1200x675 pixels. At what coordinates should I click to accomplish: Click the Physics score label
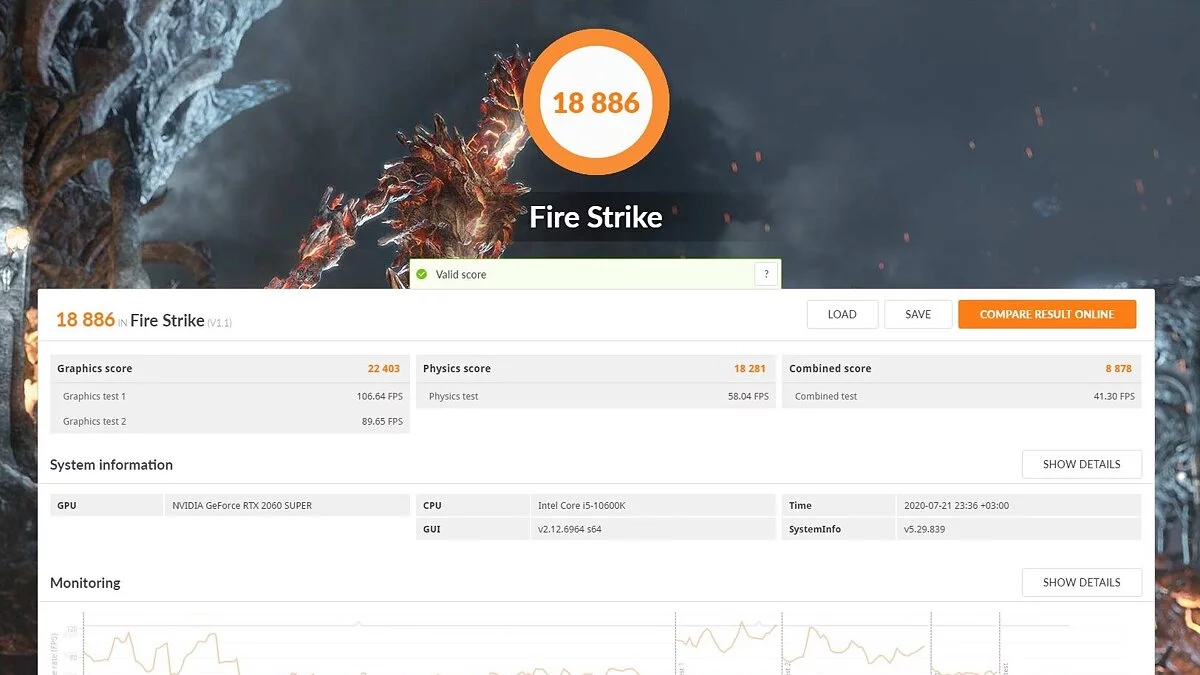click(x=457, y=368)
